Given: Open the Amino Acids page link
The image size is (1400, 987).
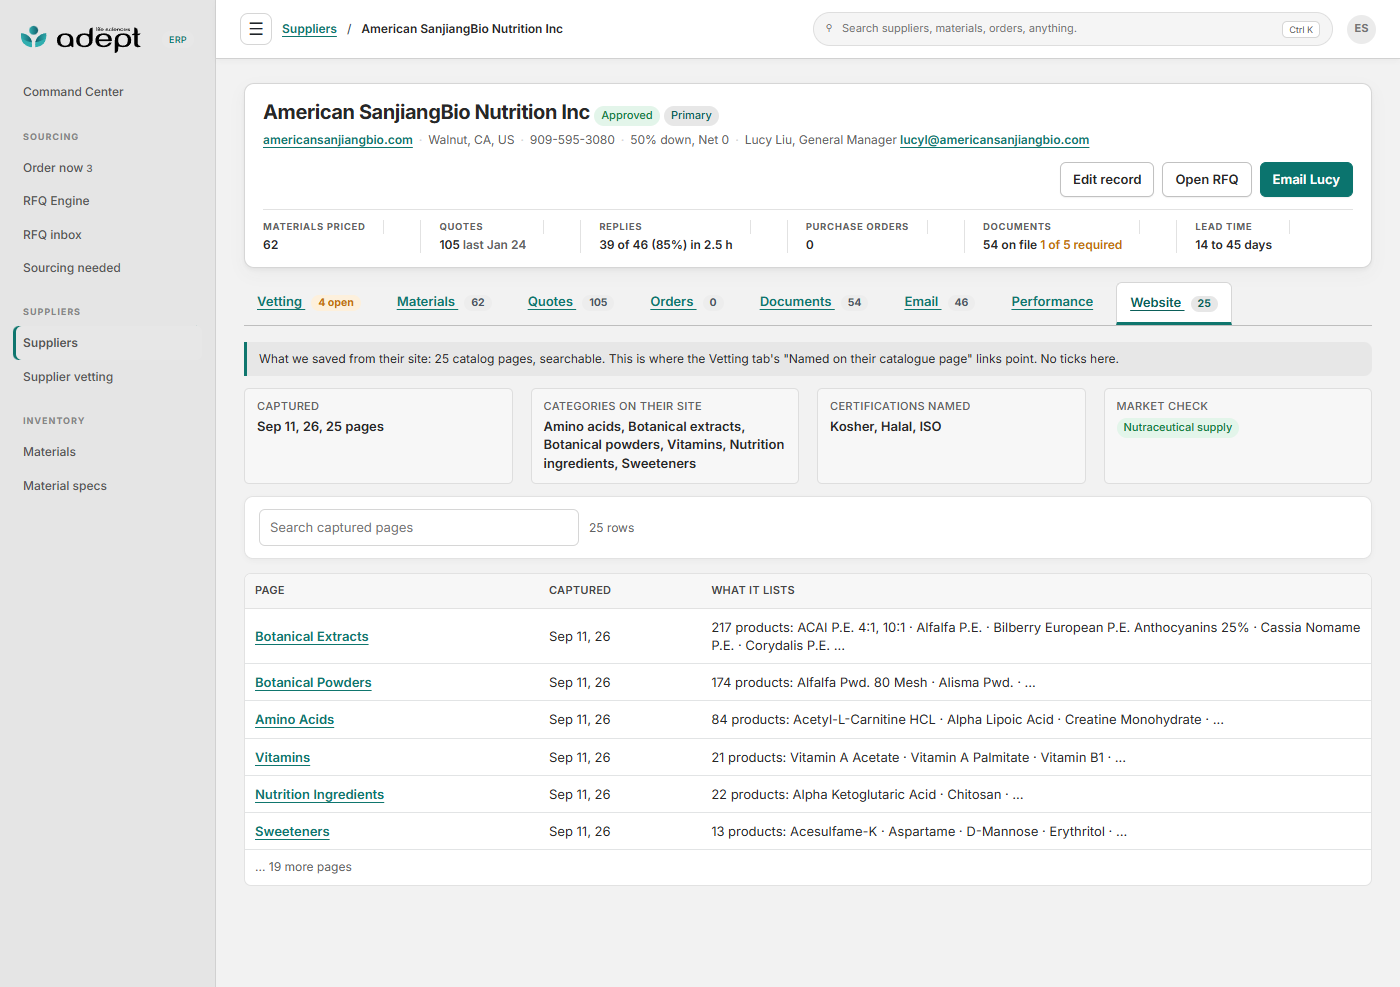Looking at the screenshot, I should click(295, 720).
